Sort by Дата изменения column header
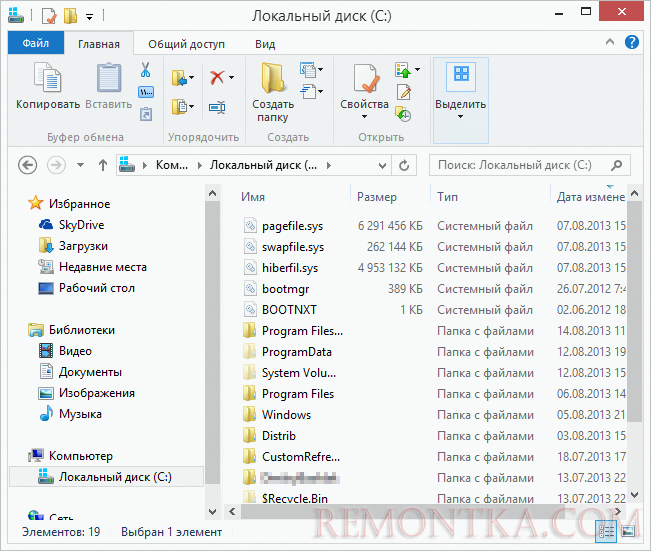651x551 pixels. 590,197
